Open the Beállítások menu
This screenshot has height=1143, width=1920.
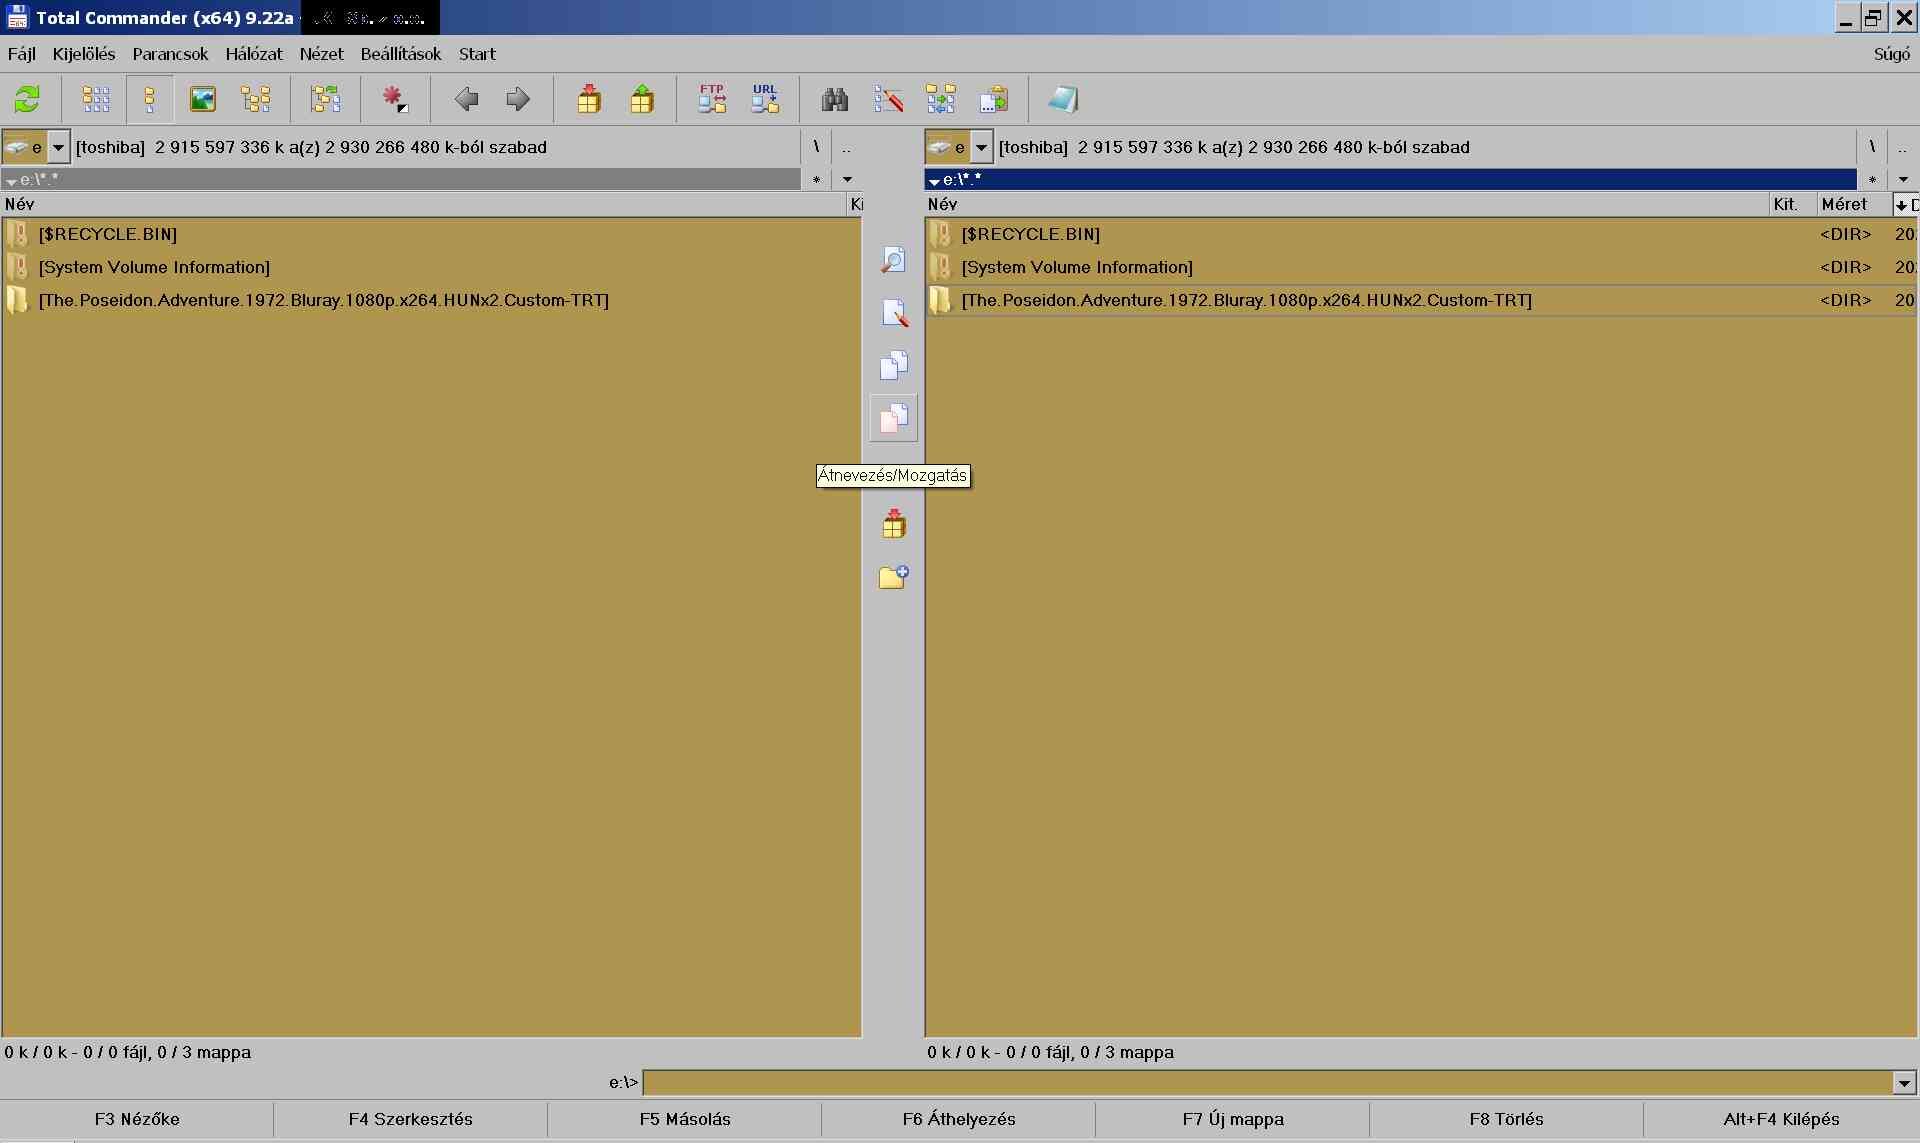(x=401, y=54)
